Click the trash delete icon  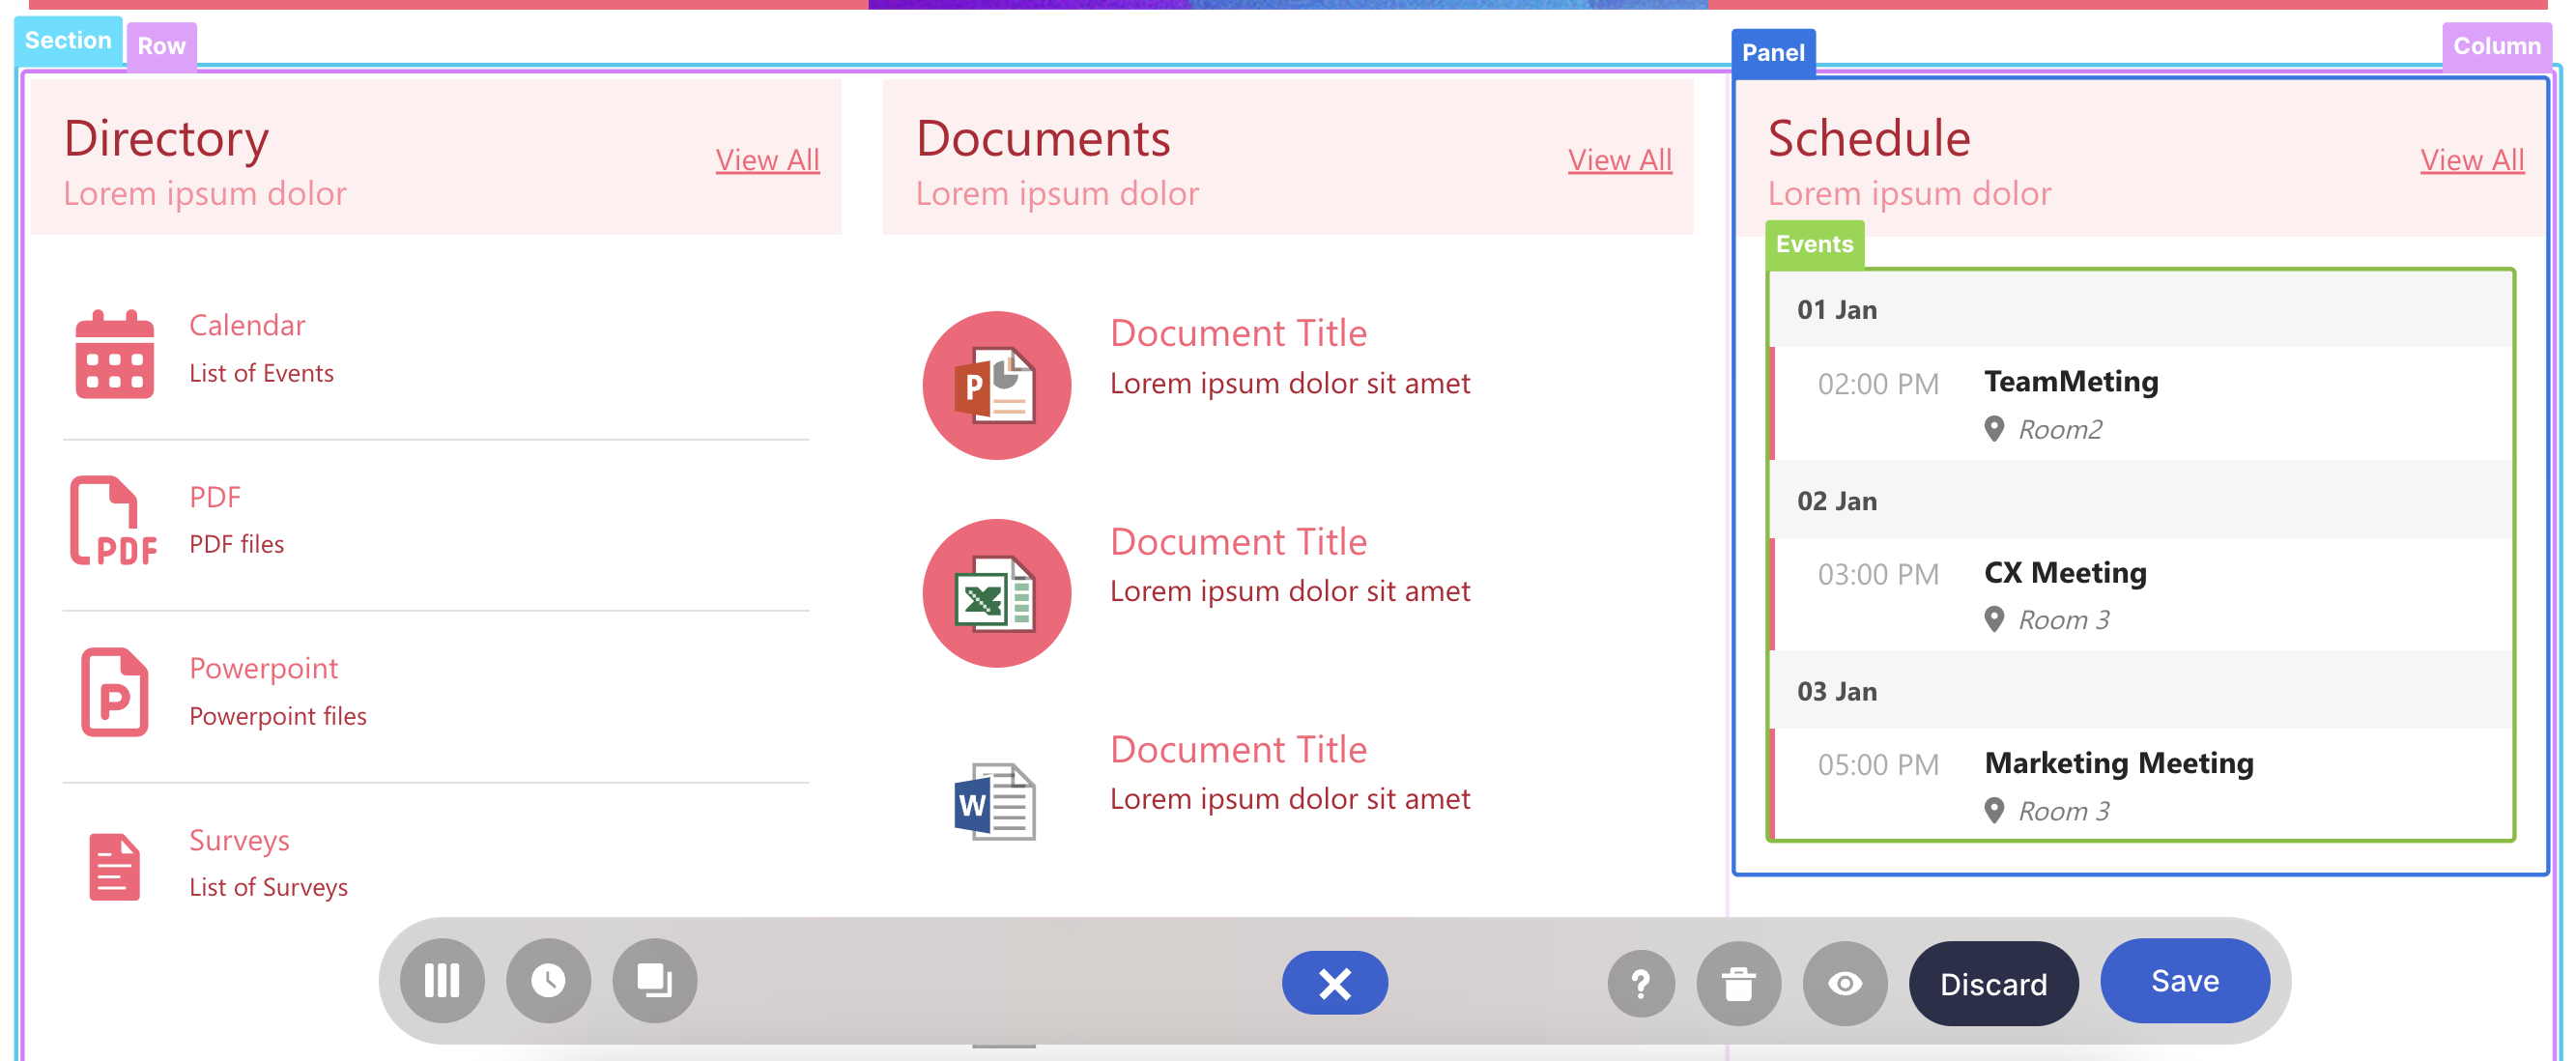coord(1738,984)
